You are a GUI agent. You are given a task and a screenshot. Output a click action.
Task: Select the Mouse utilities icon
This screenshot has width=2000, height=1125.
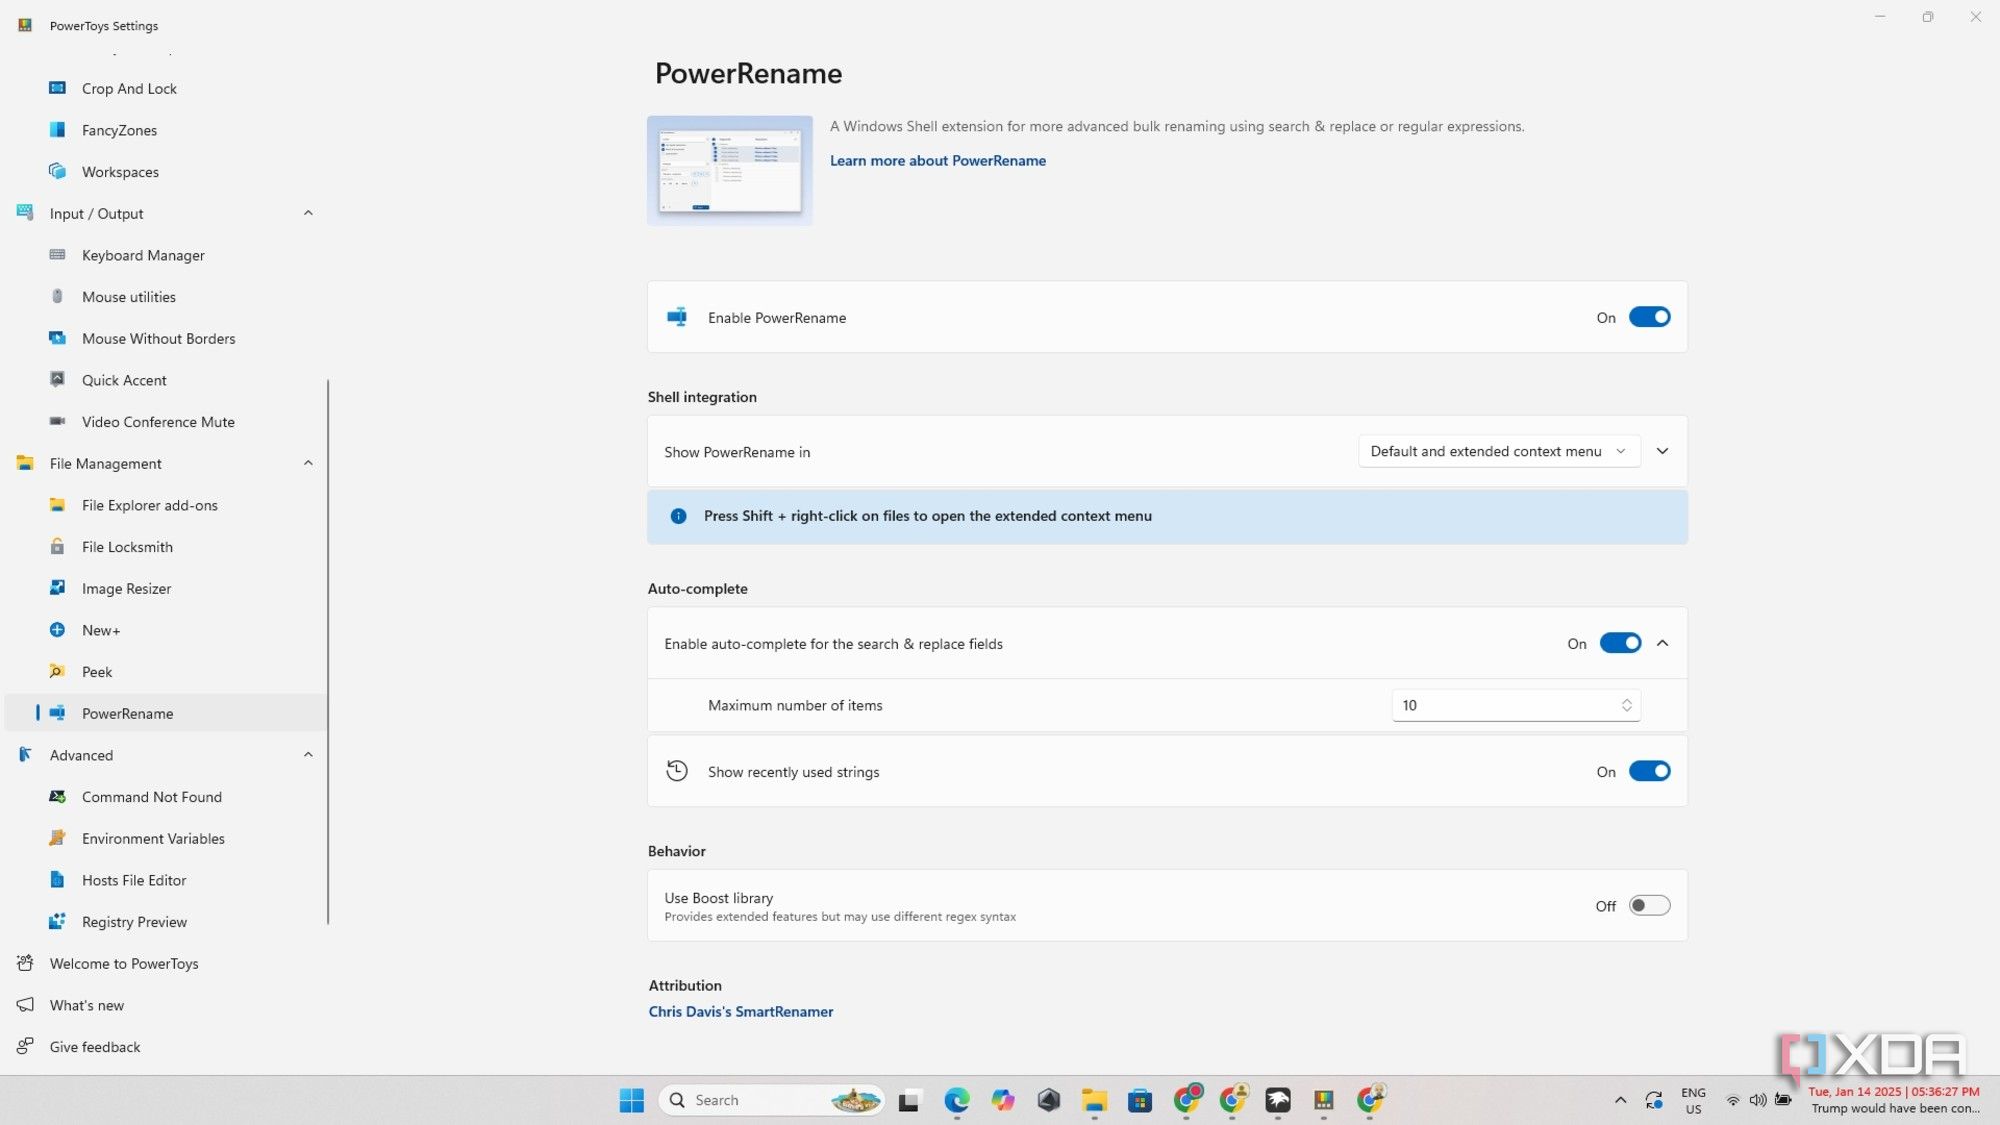pyautogui.click(x=57, y=296)
